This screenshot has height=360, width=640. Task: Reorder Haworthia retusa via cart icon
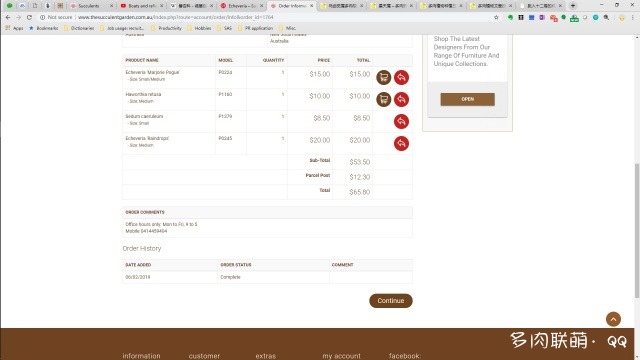click(x=384, y=100)
